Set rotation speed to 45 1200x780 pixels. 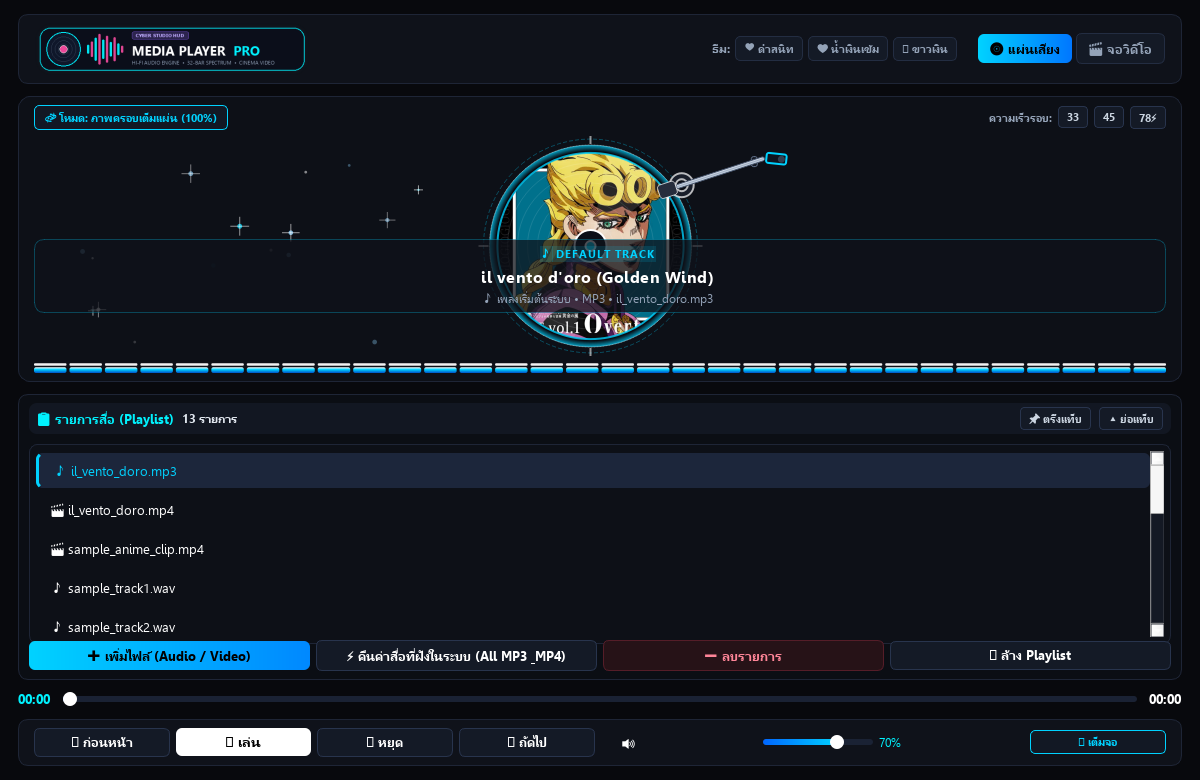[x=1109, y=118]
